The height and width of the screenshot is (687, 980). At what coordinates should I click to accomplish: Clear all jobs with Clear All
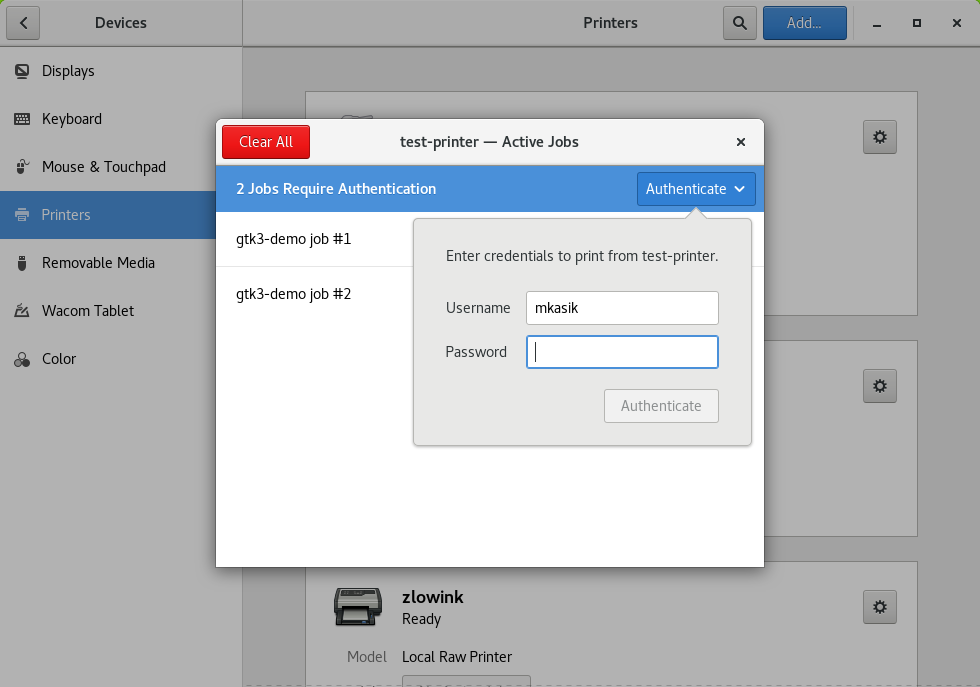coord(266,142)
